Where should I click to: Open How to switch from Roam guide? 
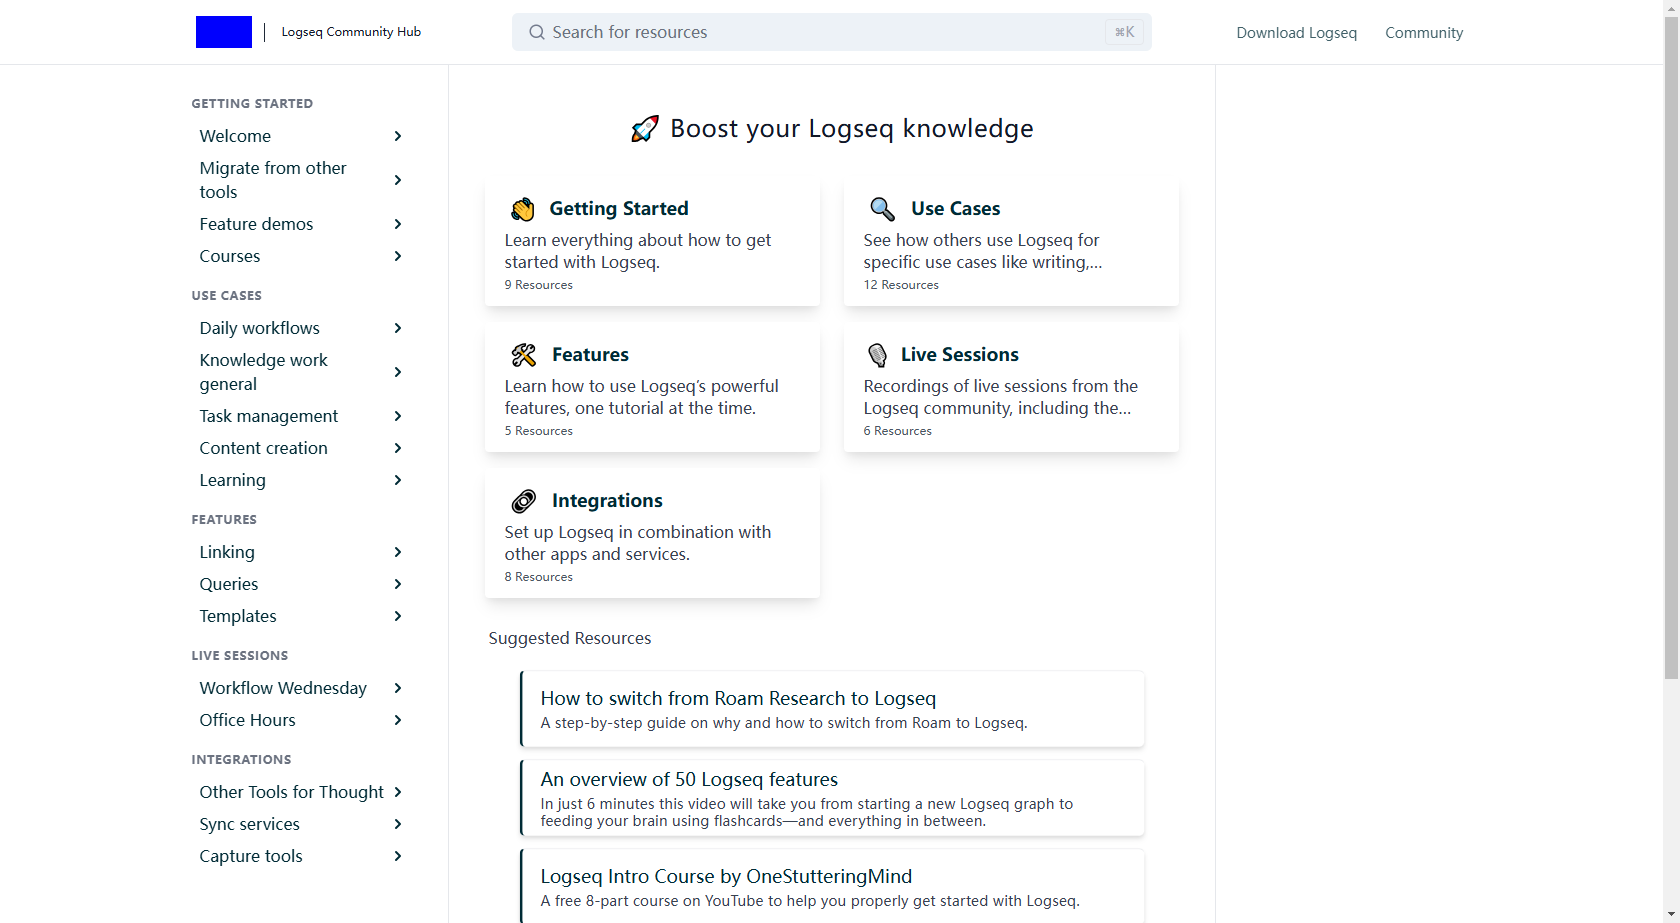(x=738, y=698)
